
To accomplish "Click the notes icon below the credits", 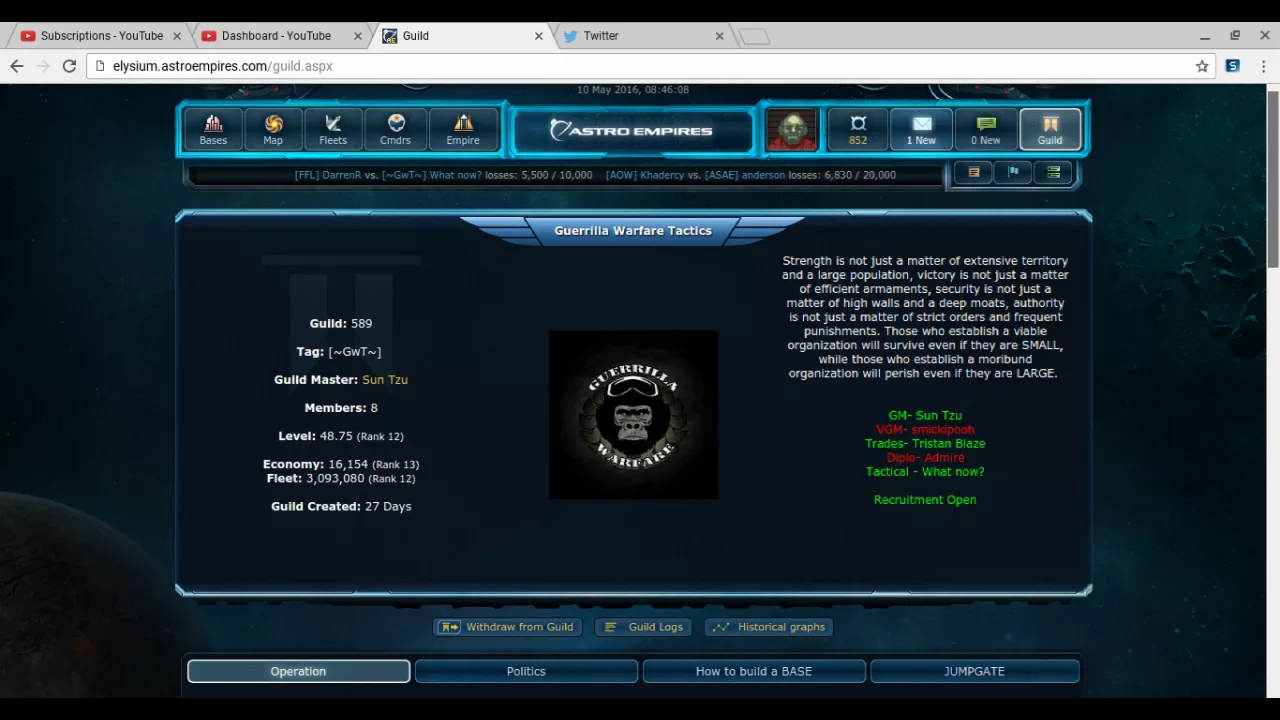I will pyautogui.click(x=973, y=173).
